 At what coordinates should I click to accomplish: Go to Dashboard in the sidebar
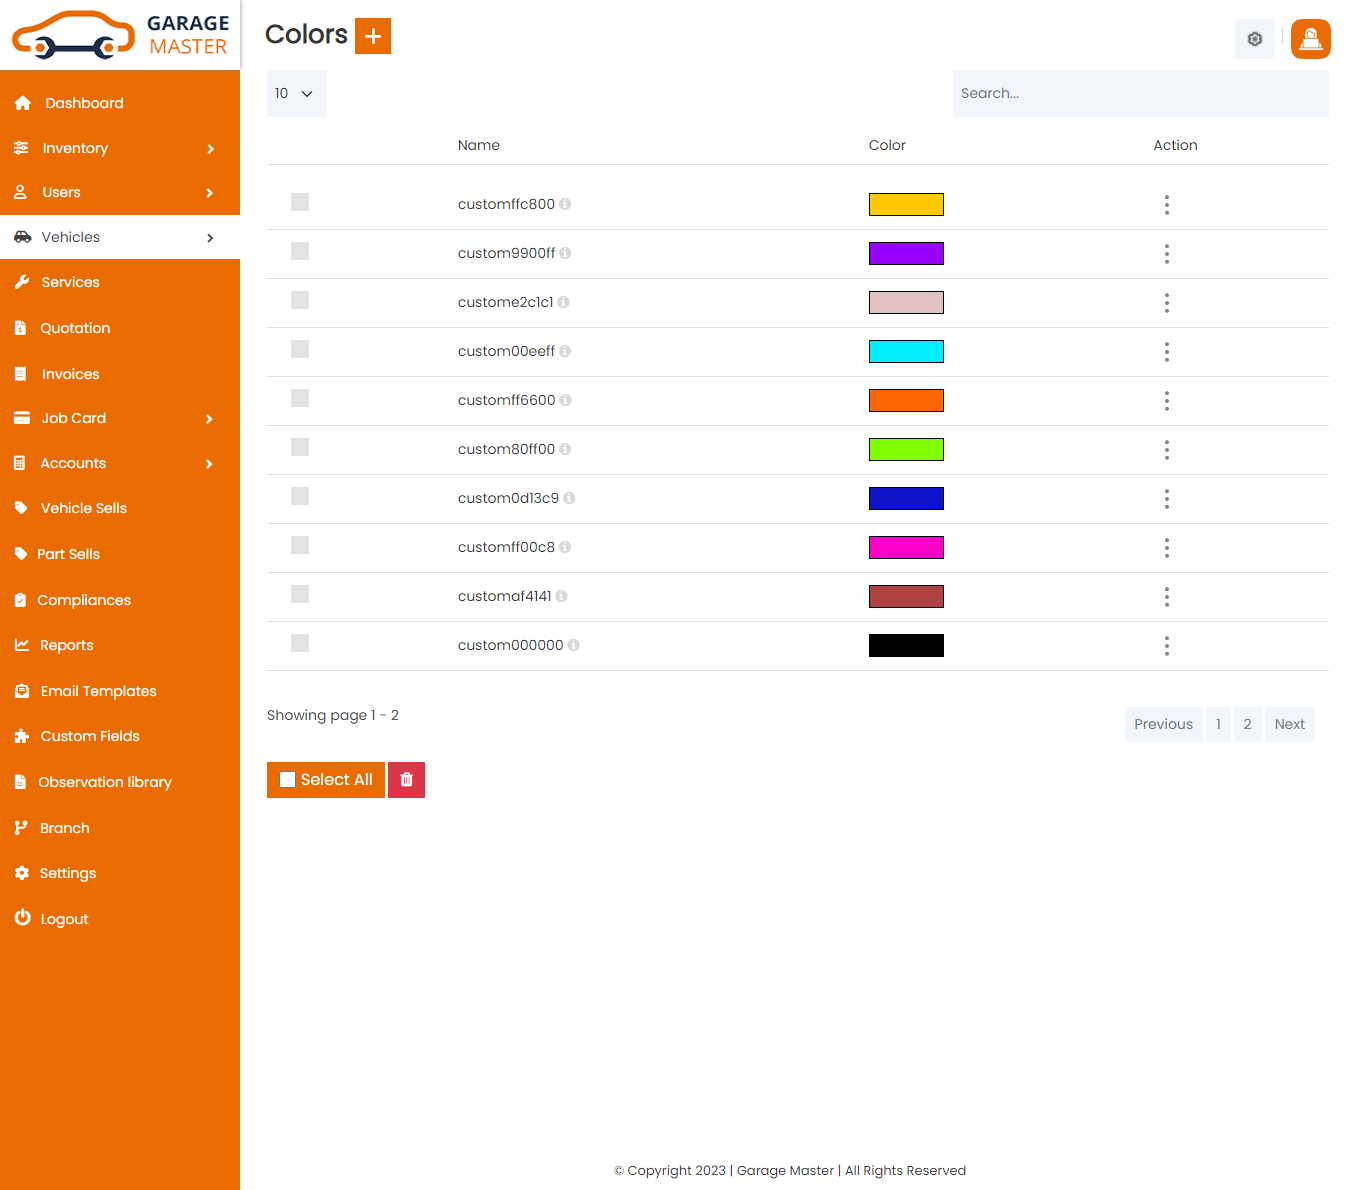tap(84, 103)
